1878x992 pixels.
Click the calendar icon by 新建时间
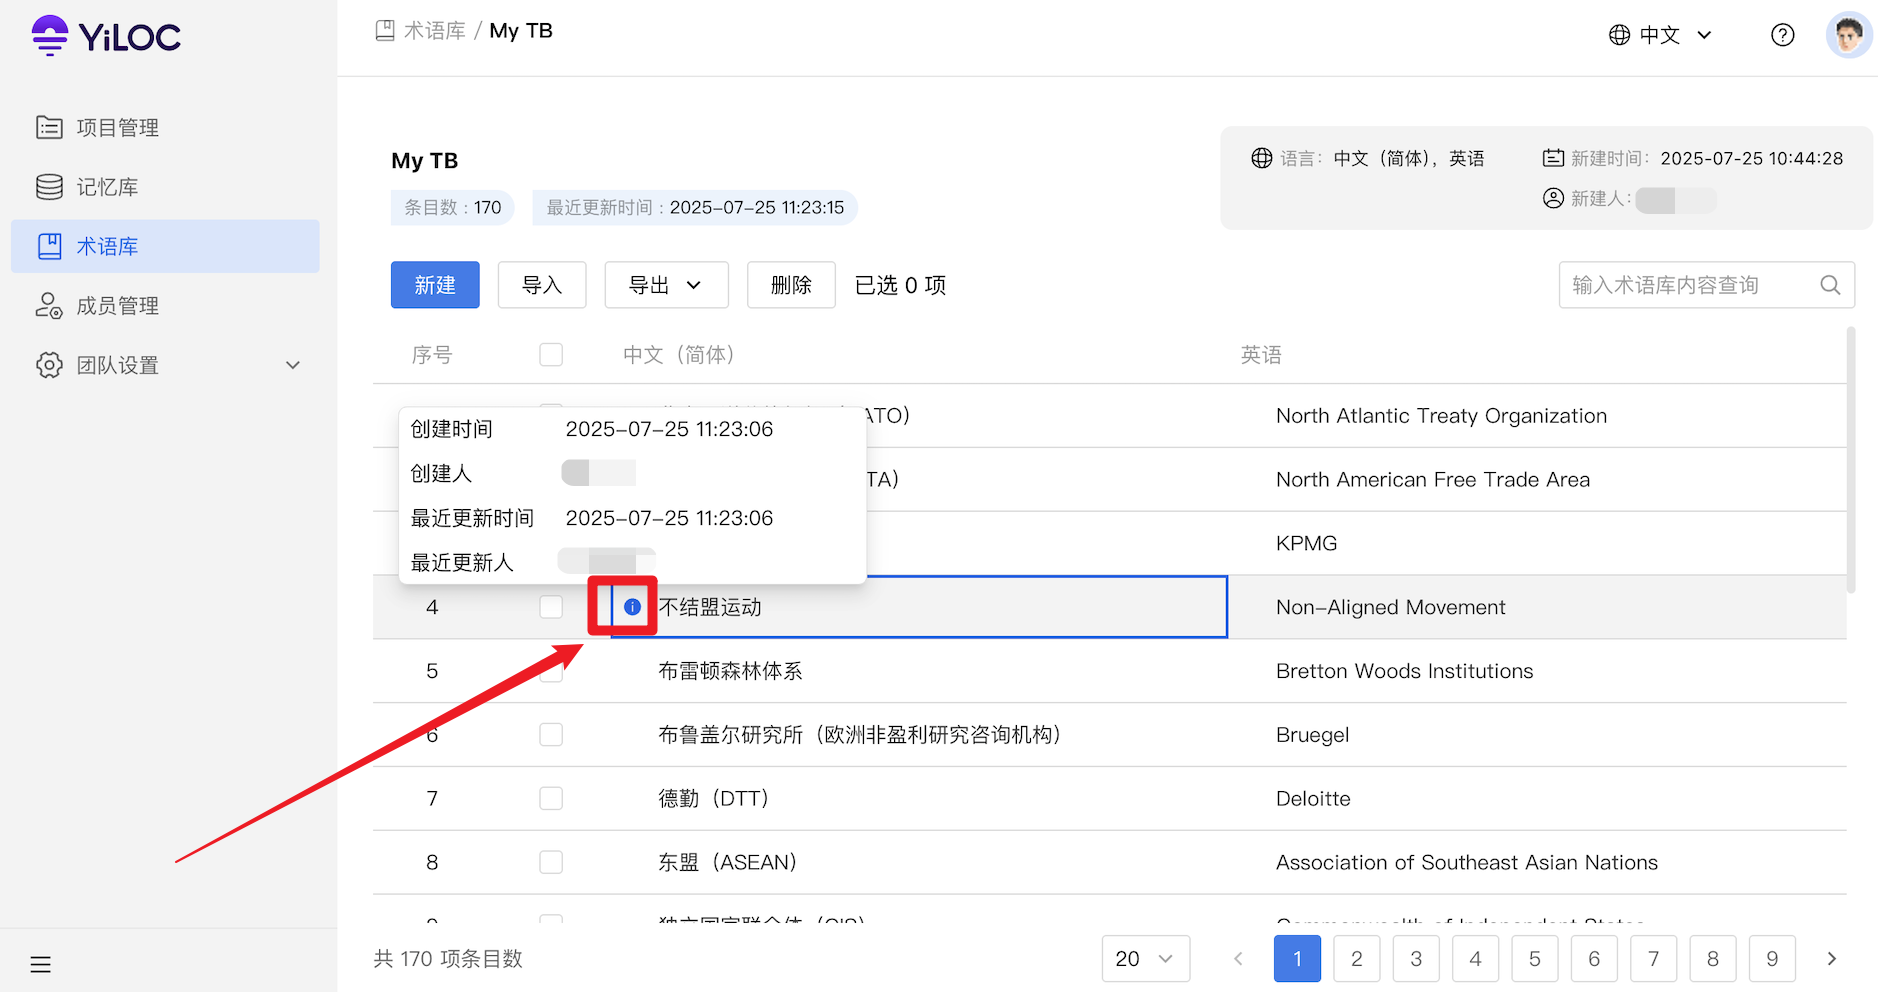1553,158
